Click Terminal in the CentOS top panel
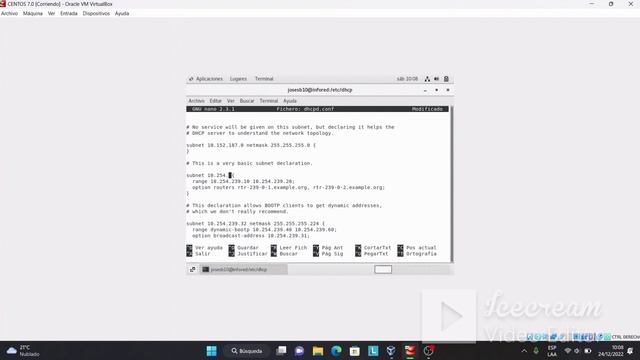Screen dimensions: 640x360 [x=264, y=79]
